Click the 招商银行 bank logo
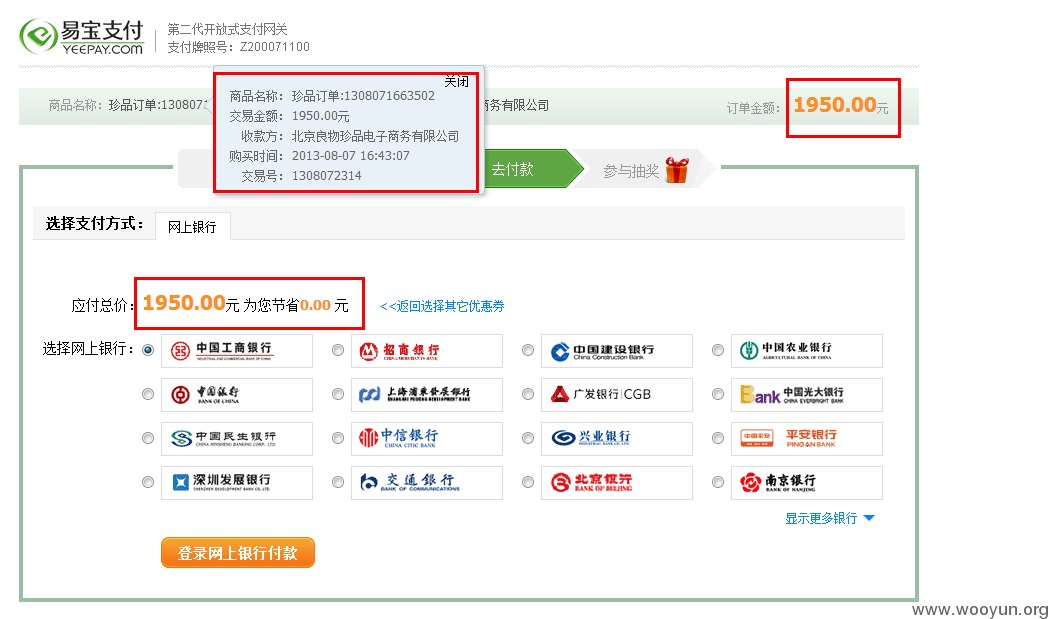Image resolution: width=1050 pixels, height=619 pixels. click(427, 351)
